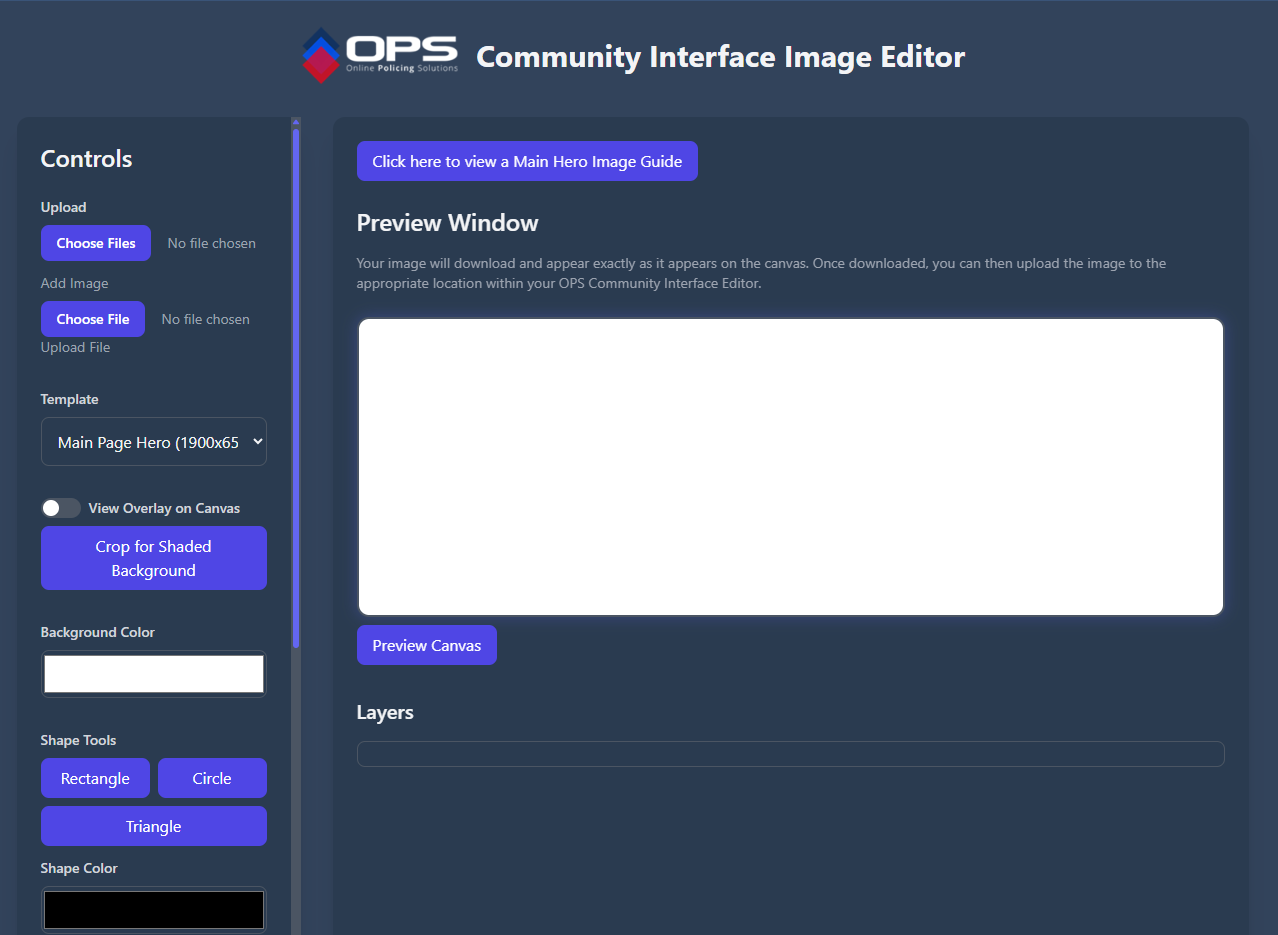
Task: Click Choose File above Upload File label
Action: (x=93, y=319)
